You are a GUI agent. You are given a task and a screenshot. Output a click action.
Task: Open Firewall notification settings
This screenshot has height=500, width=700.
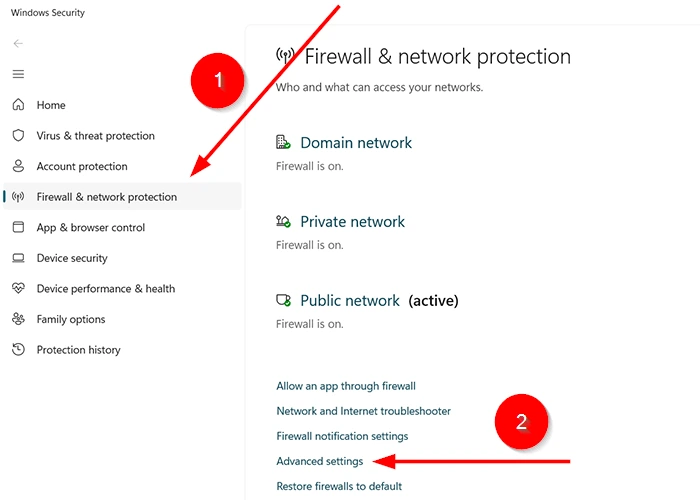pyautogui.click(x=342, y=436)
